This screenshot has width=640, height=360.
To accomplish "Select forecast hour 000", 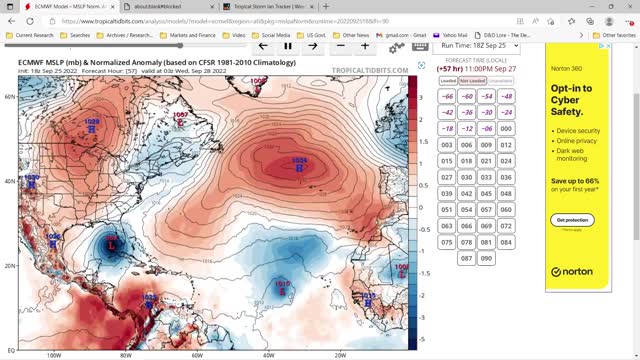I will 506,129.
